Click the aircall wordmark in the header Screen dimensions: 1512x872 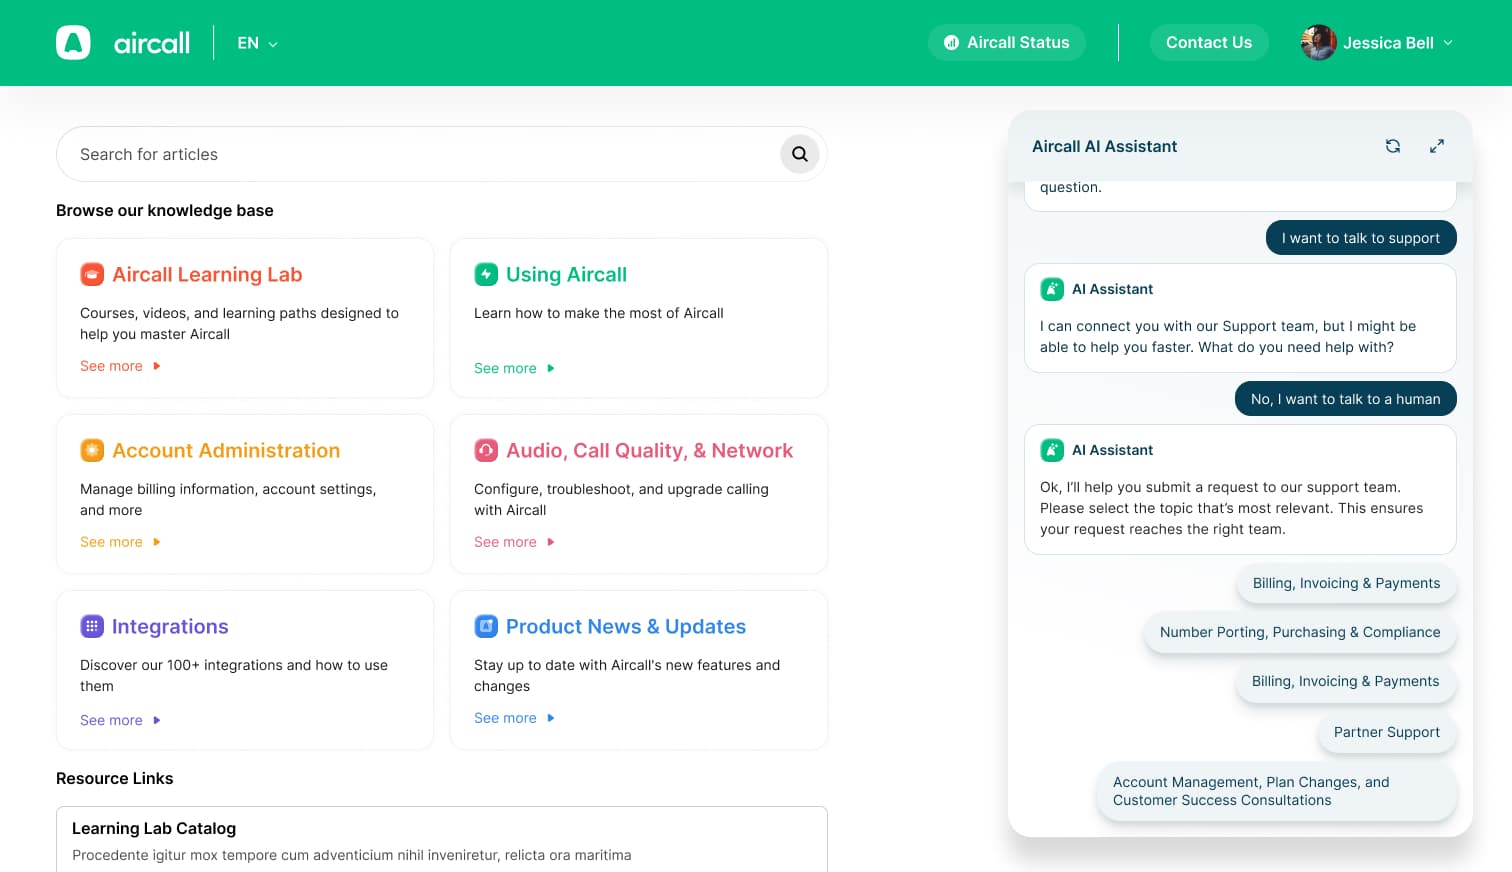152,43
